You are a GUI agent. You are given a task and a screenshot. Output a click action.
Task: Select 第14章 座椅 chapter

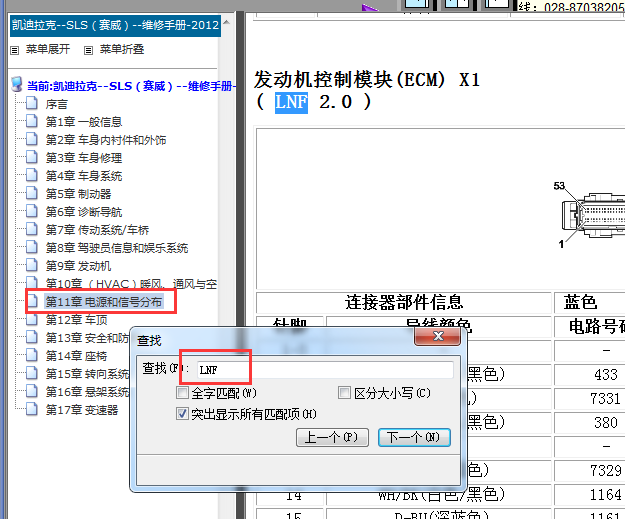77,356
